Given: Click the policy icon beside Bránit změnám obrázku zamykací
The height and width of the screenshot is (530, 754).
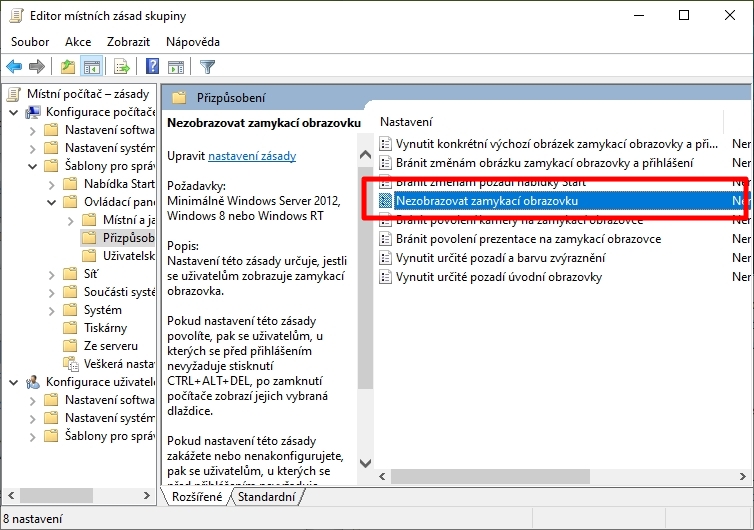Looking at the screenshot, I should tap(385, 163).
